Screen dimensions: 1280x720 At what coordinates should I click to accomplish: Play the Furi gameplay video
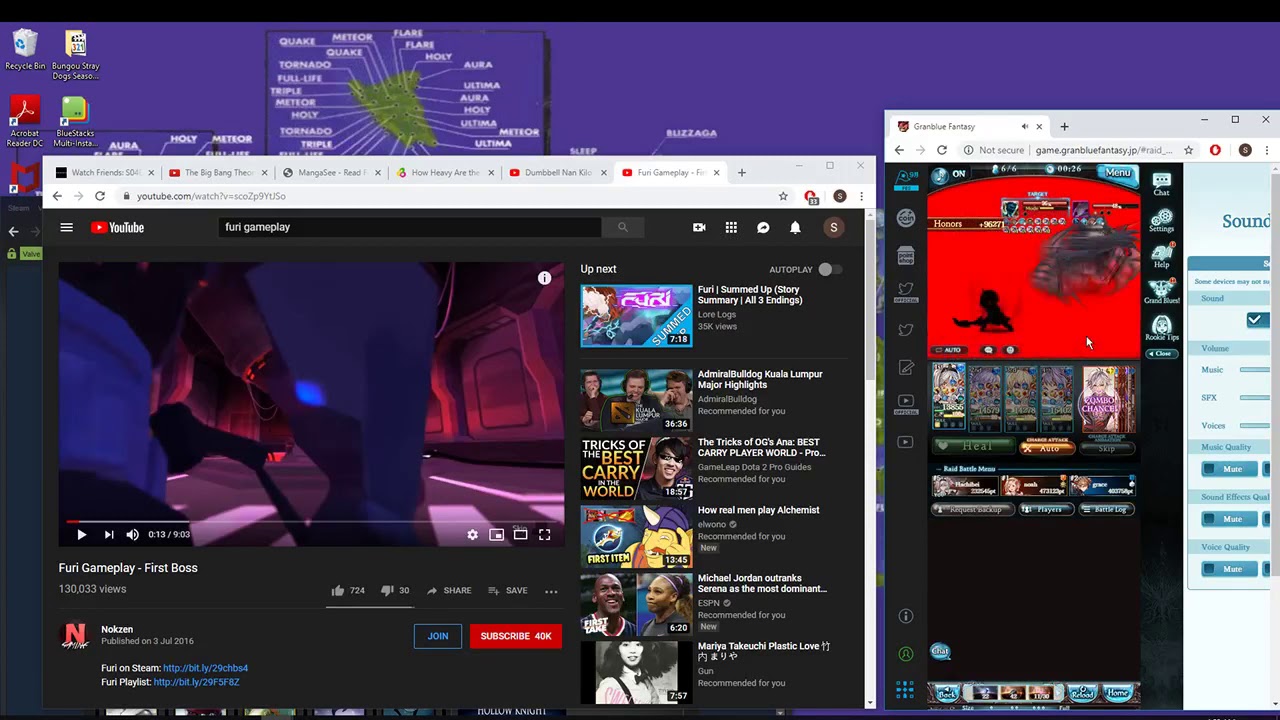(81, 534)
